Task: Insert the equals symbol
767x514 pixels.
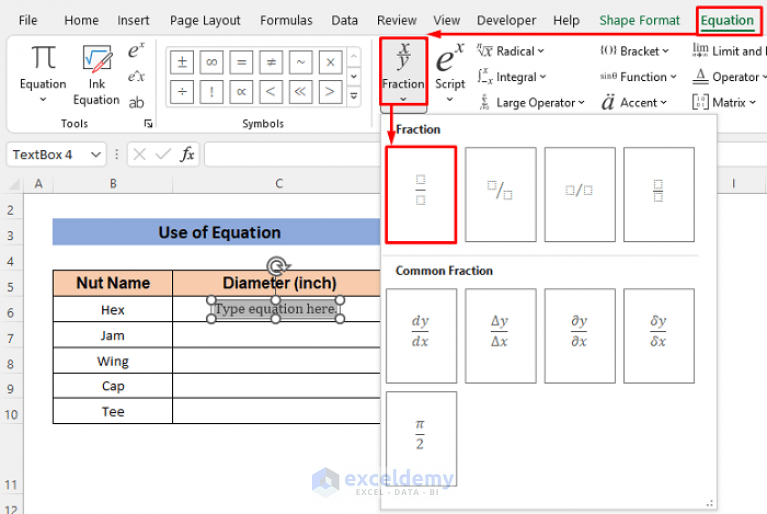Action: point(241,62)
